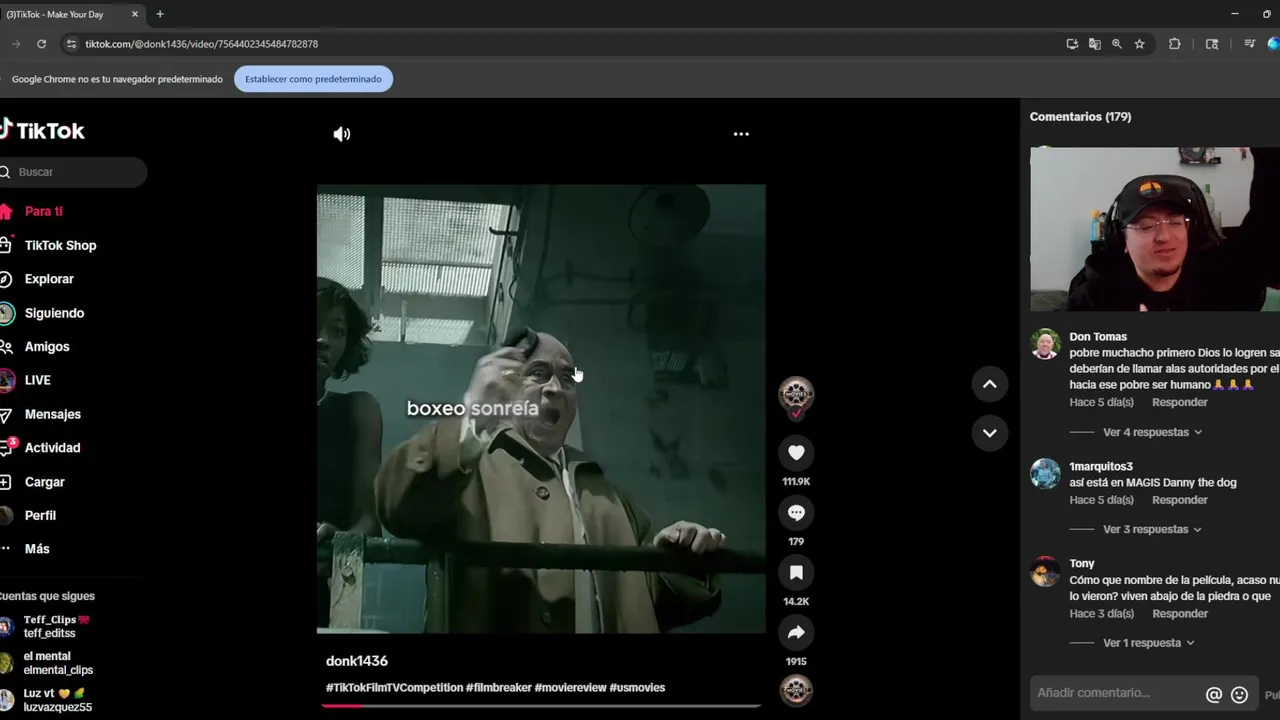Open #TikTokFilmTVCompetition hashtag
This screenshot has width=1280, height=720.
(394, 688)
